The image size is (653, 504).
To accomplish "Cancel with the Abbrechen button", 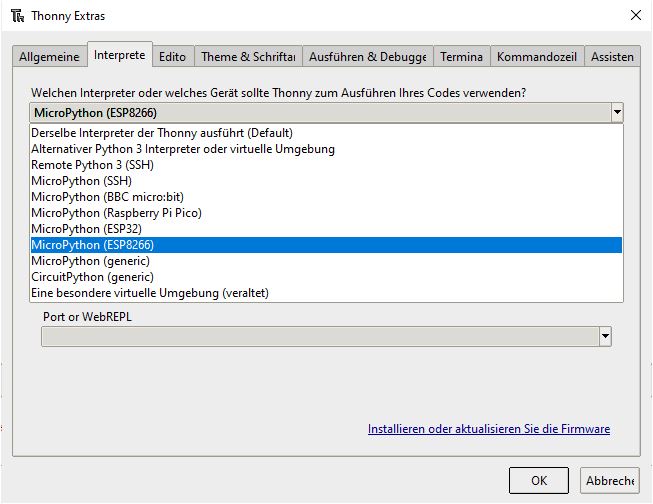I will [610, 480].
